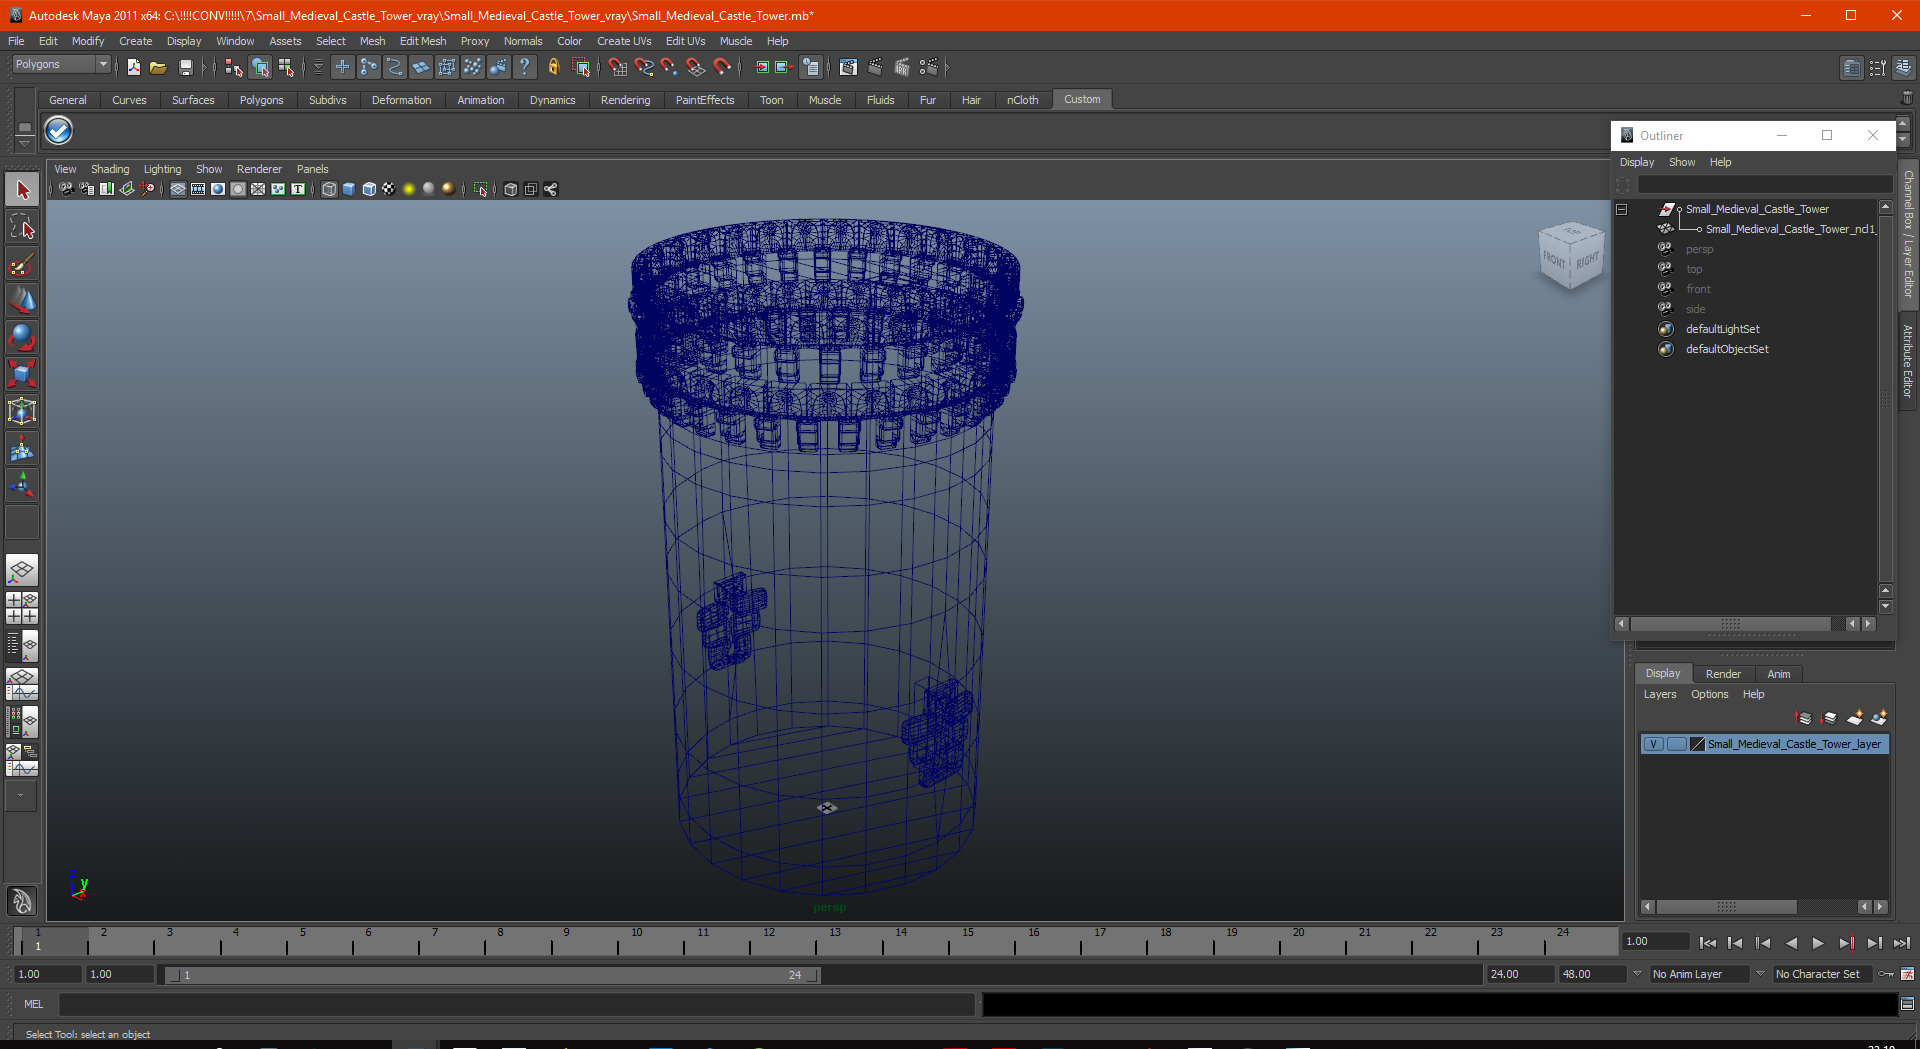This screenshot has height=1049, width=1920.
Task: Expand the toolbox layout arrow button
Action: (x=21, y=796)
